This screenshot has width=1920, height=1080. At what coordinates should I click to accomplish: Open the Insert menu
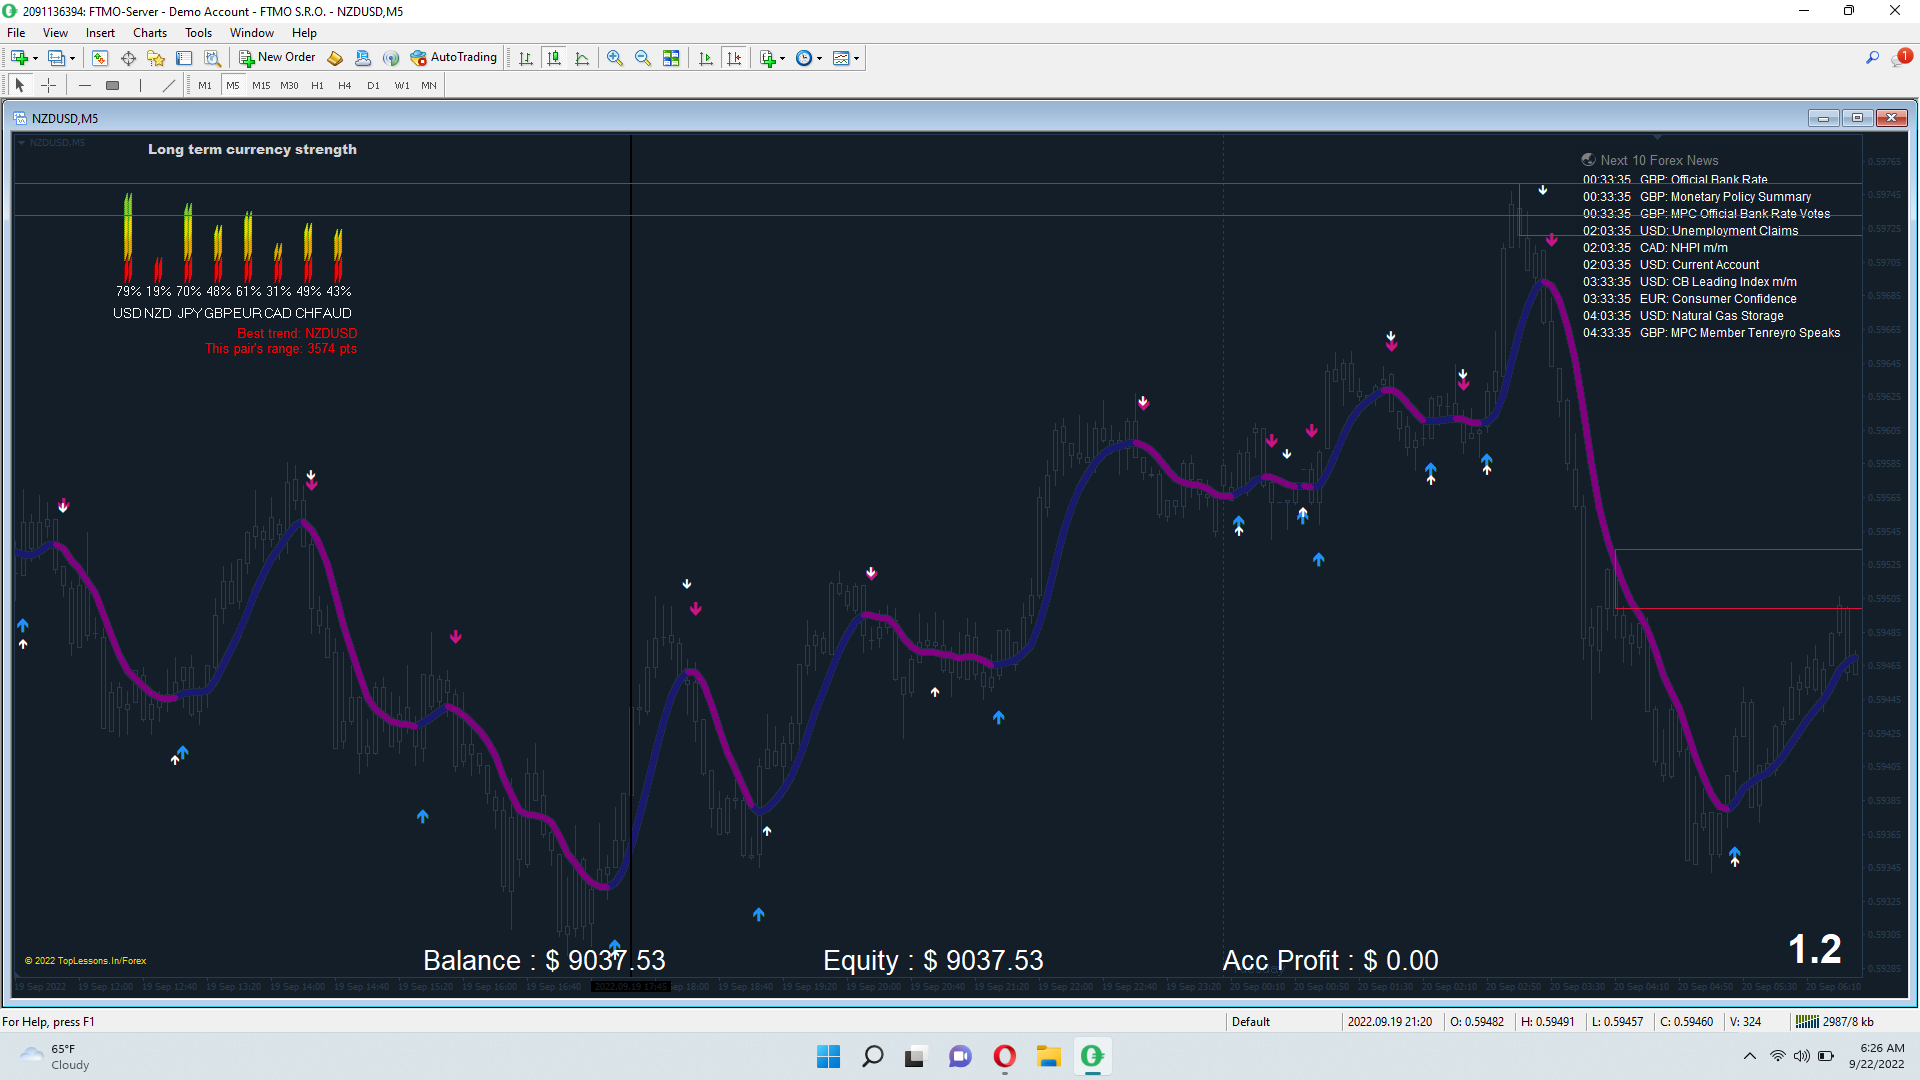tap(100, 33)
